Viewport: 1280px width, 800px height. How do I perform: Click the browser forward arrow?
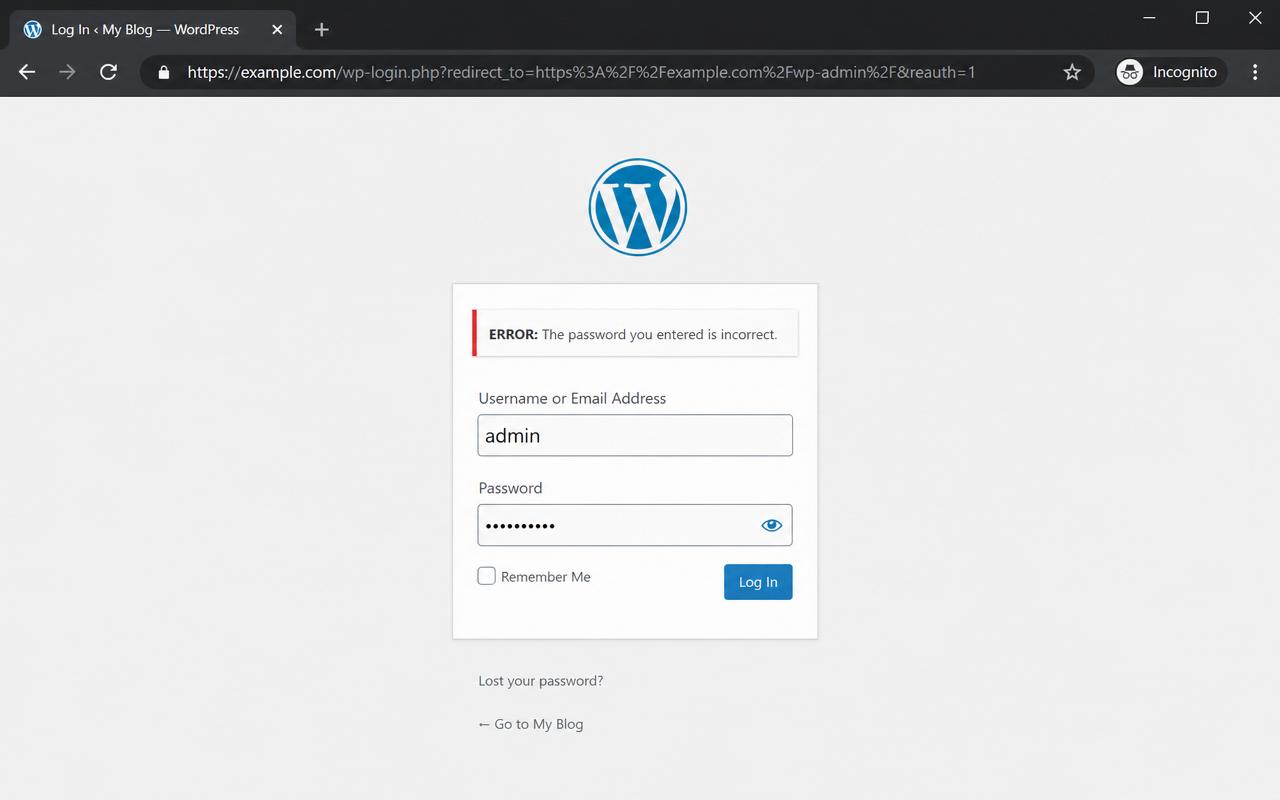click(x=67, y=72)
